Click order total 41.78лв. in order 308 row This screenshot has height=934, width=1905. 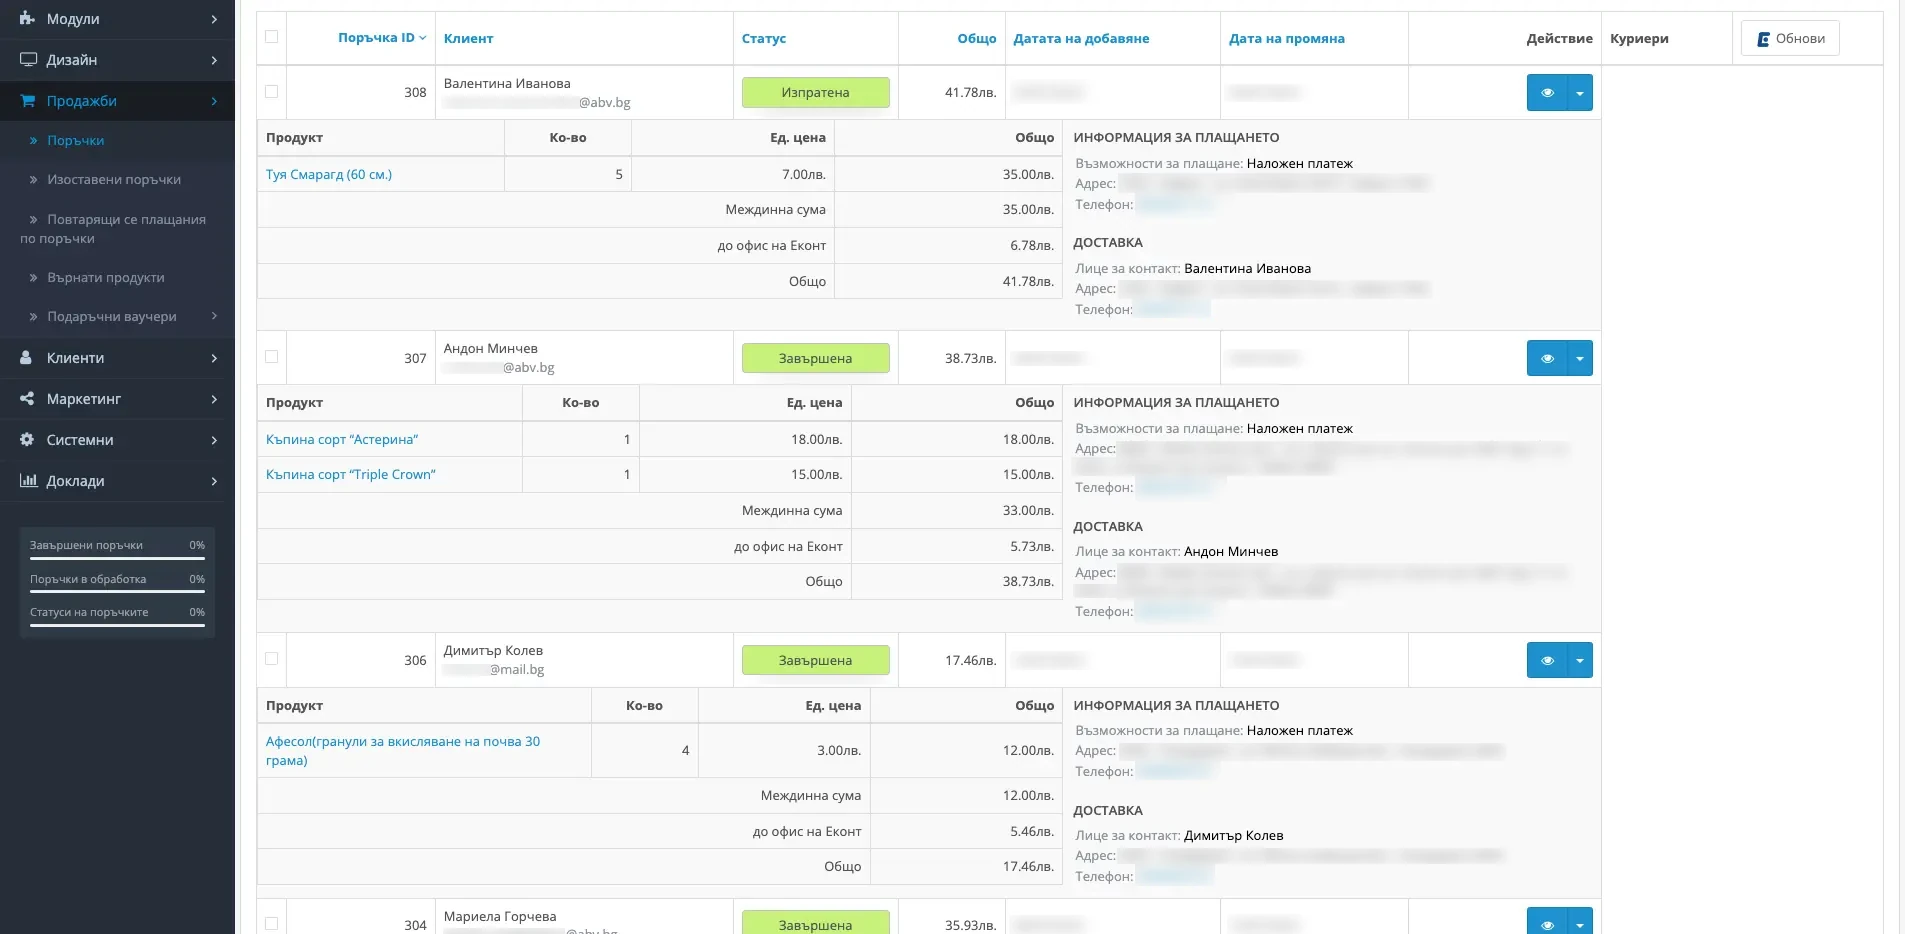971,92
